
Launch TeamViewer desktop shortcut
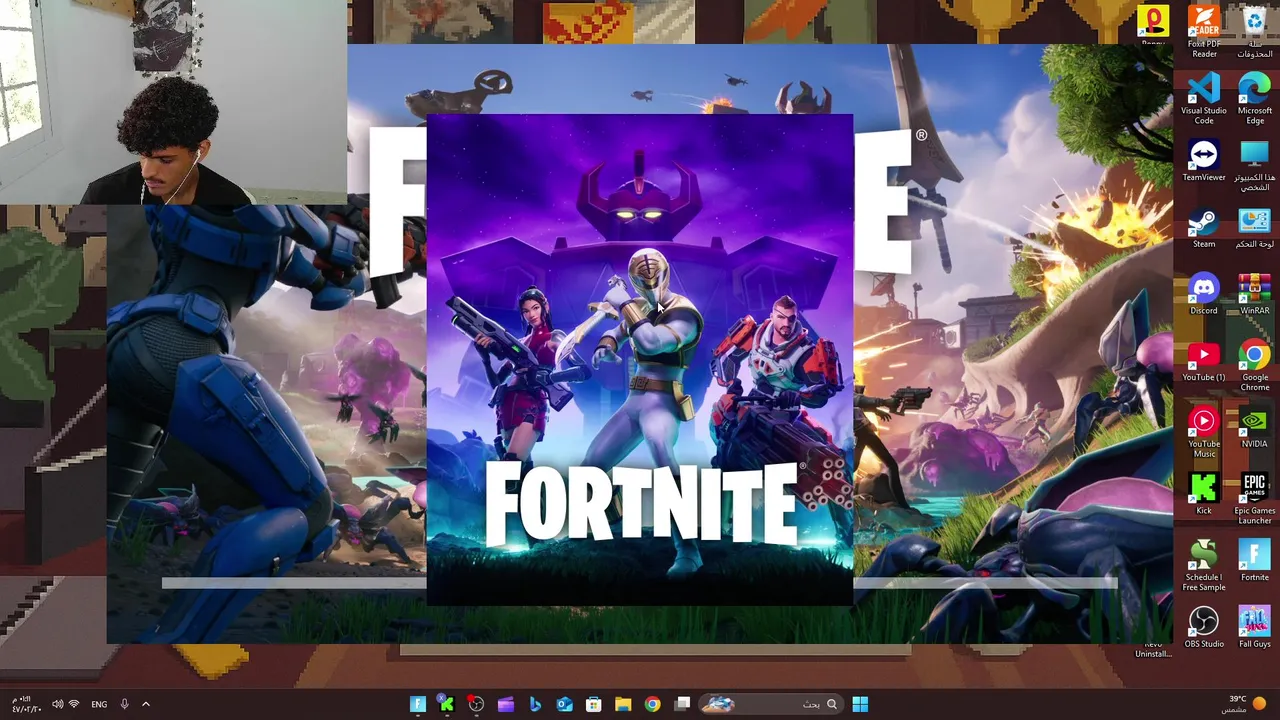point(1204,161)
